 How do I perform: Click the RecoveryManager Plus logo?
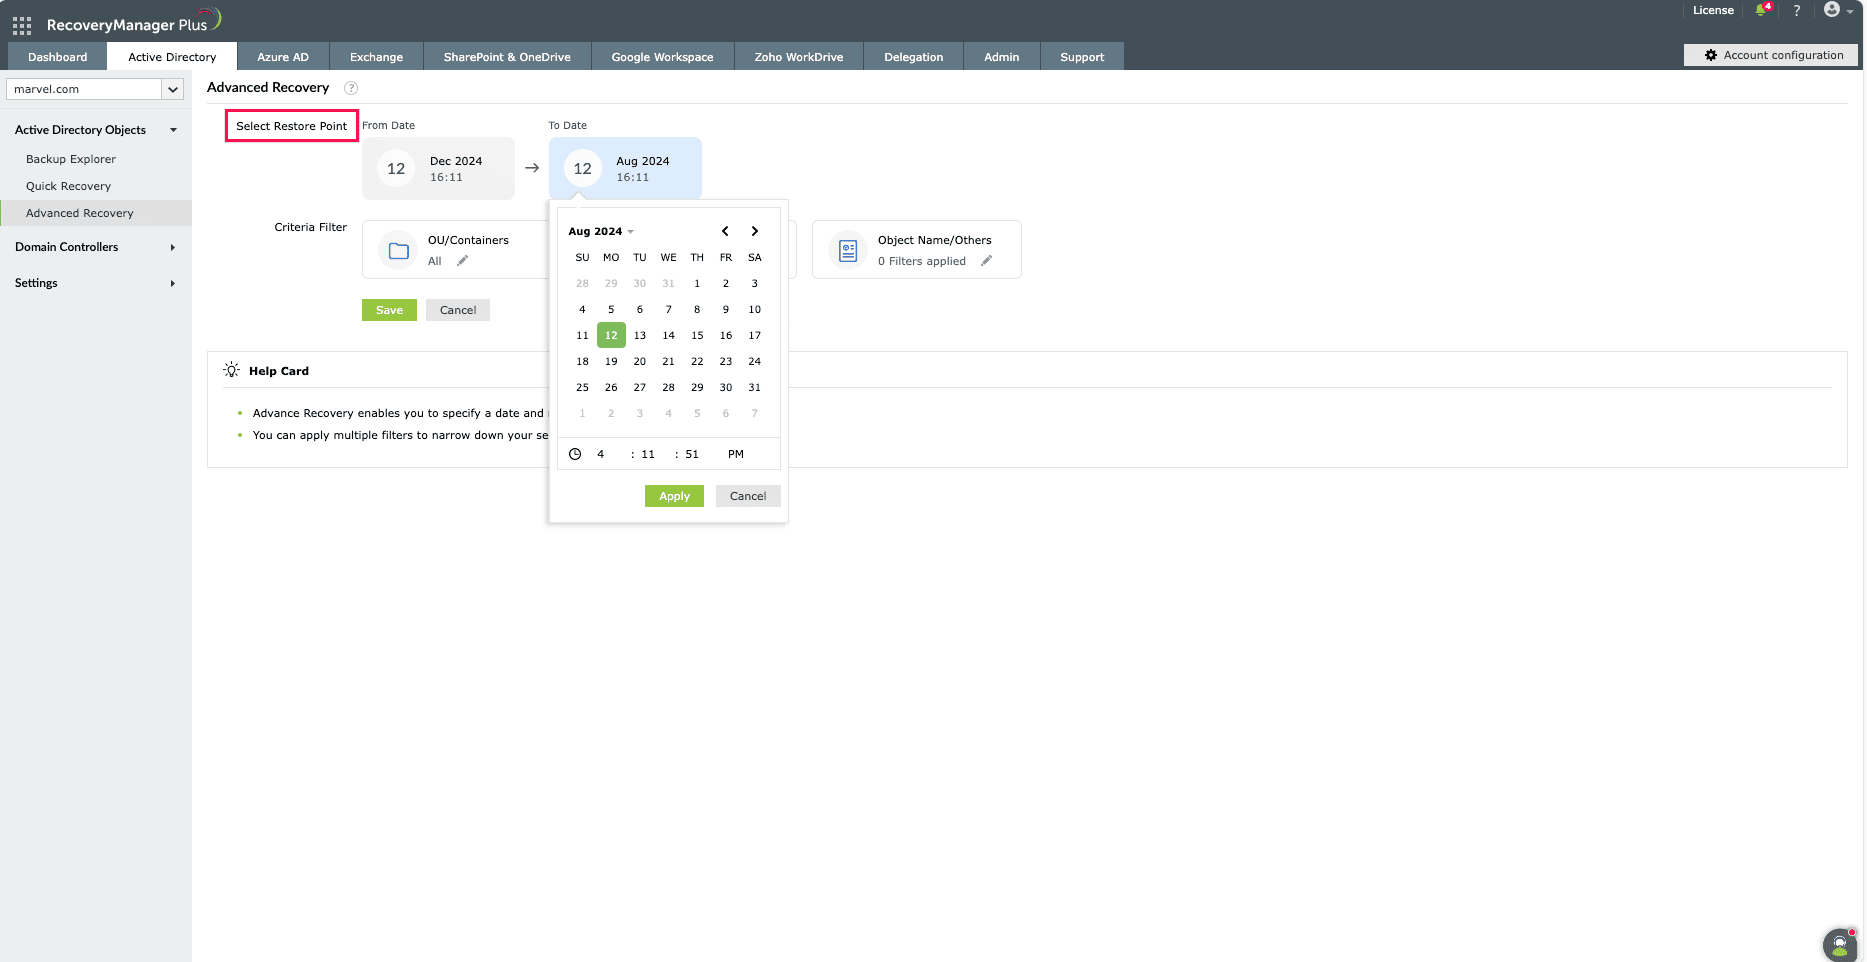coord(133,22)
